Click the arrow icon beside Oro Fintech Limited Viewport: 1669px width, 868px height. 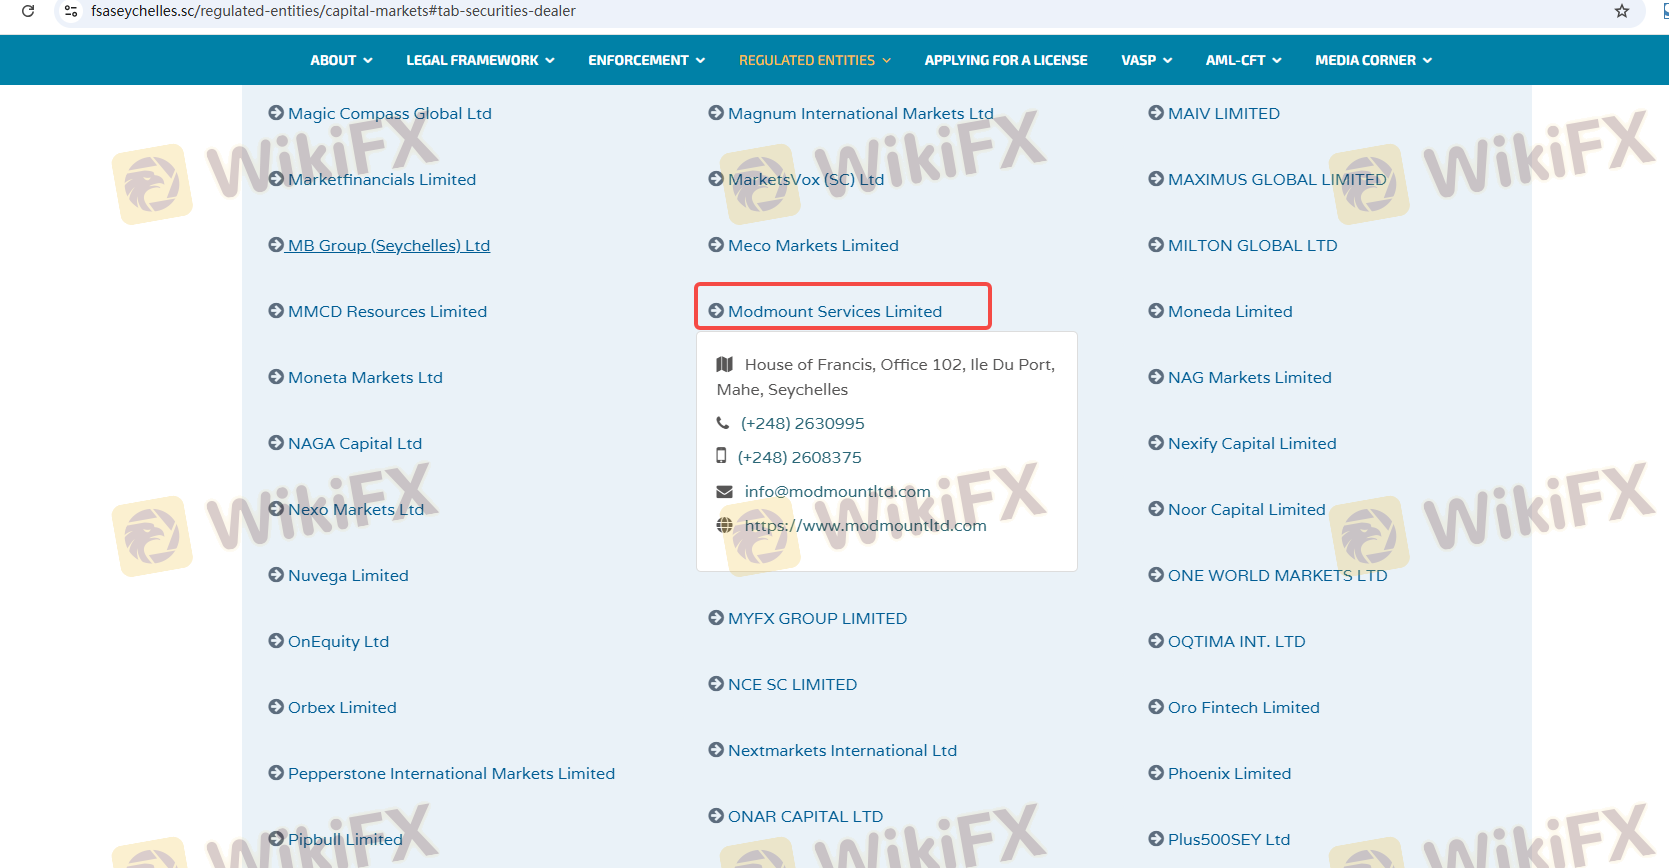click(x=1156, y=707)
